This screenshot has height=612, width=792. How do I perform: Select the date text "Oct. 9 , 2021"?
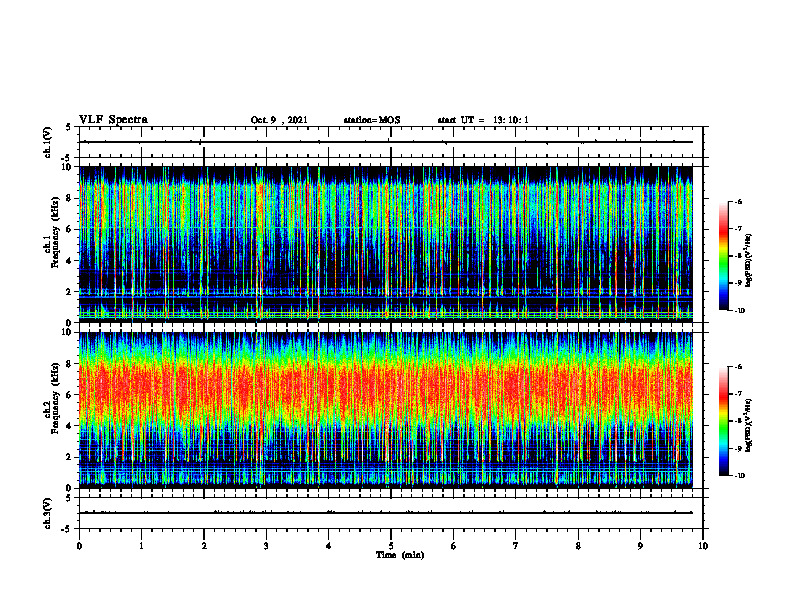279,120
